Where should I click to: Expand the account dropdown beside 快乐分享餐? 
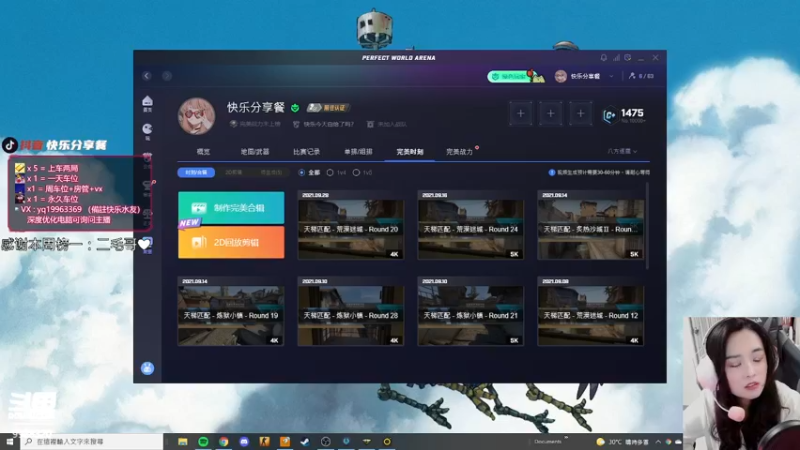pyautogui.click(x=611, y=76)
